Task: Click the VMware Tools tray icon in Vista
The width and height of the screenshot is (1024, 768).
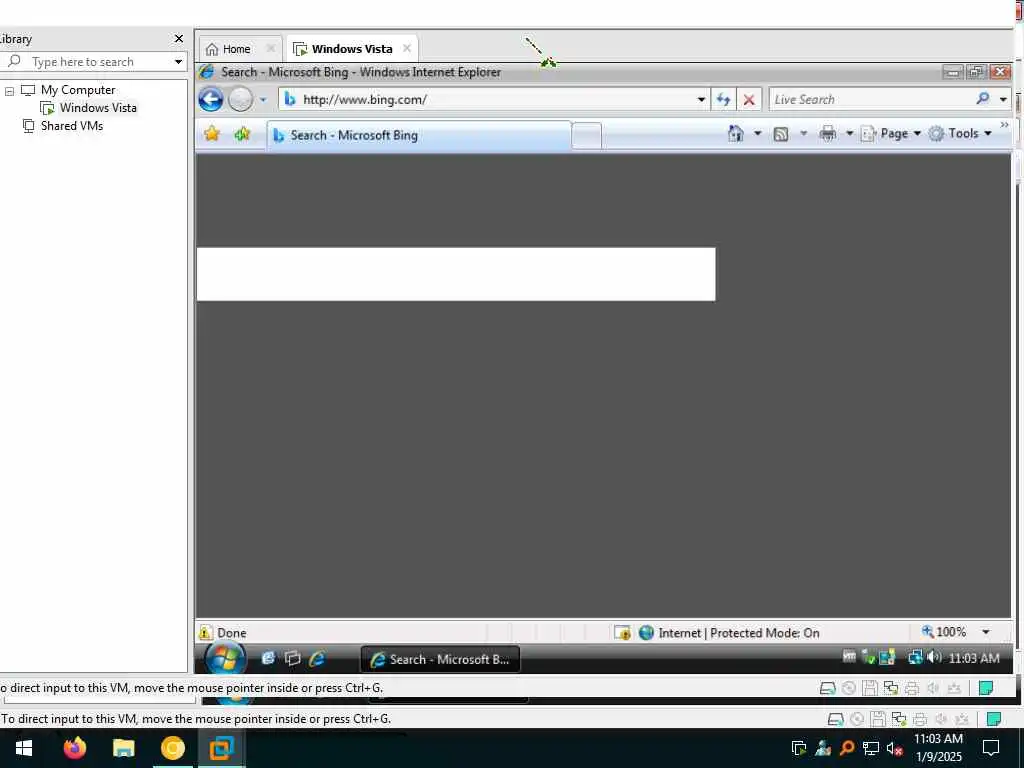Action: click(x=849, y=657)
